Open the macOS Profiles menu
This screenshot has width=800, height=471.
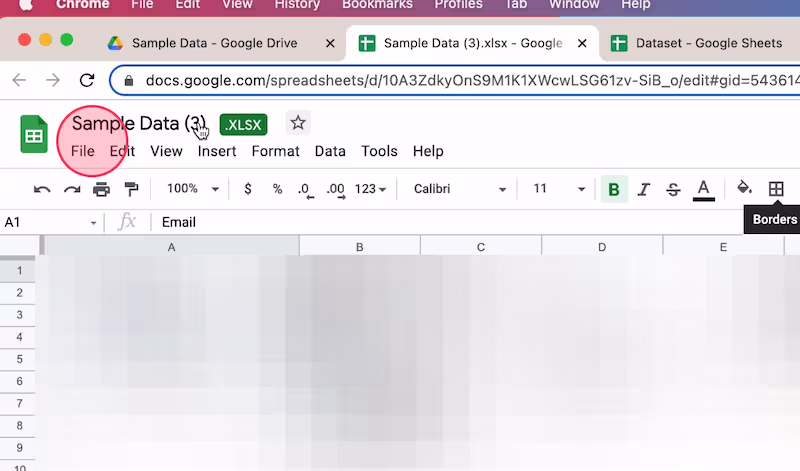pos(458,5)
